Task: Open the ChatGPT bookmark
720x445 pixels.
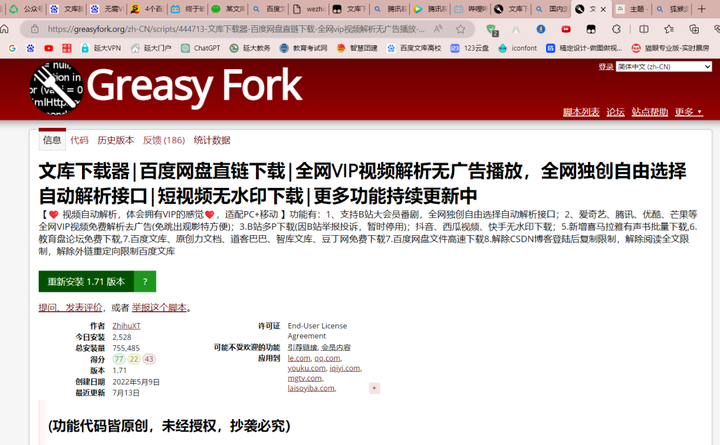Action: coord(201,48)
